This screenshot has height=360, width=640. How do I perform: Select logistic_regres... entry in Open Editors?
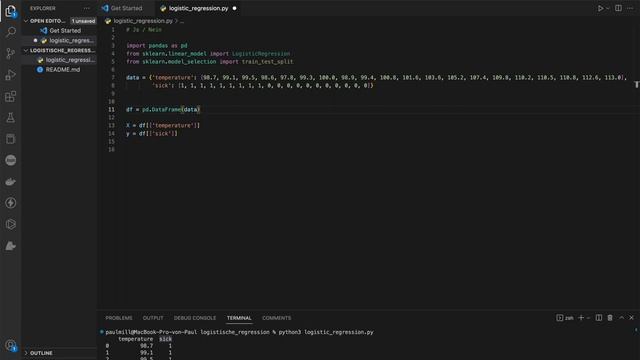pos(59,40)
